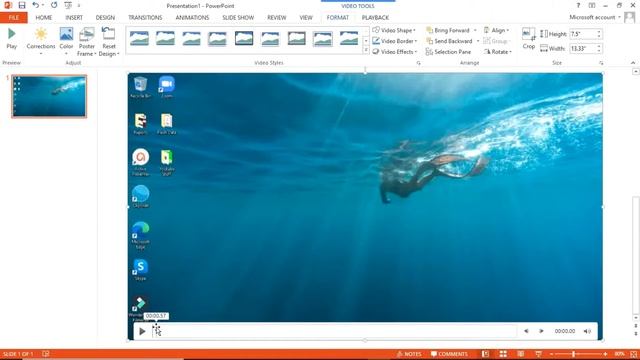The image size is (640, 360).
Task: Fit slide to current window
Action: click(634, 354)
